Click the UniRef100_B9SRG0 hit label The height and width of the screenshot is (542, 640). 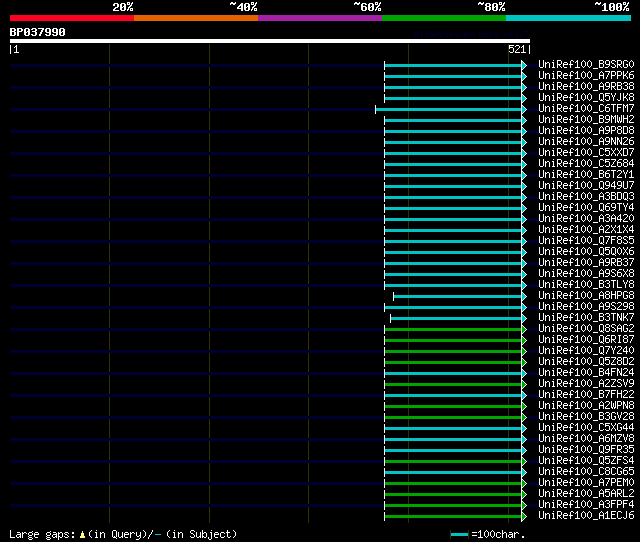tap(586, 64)
